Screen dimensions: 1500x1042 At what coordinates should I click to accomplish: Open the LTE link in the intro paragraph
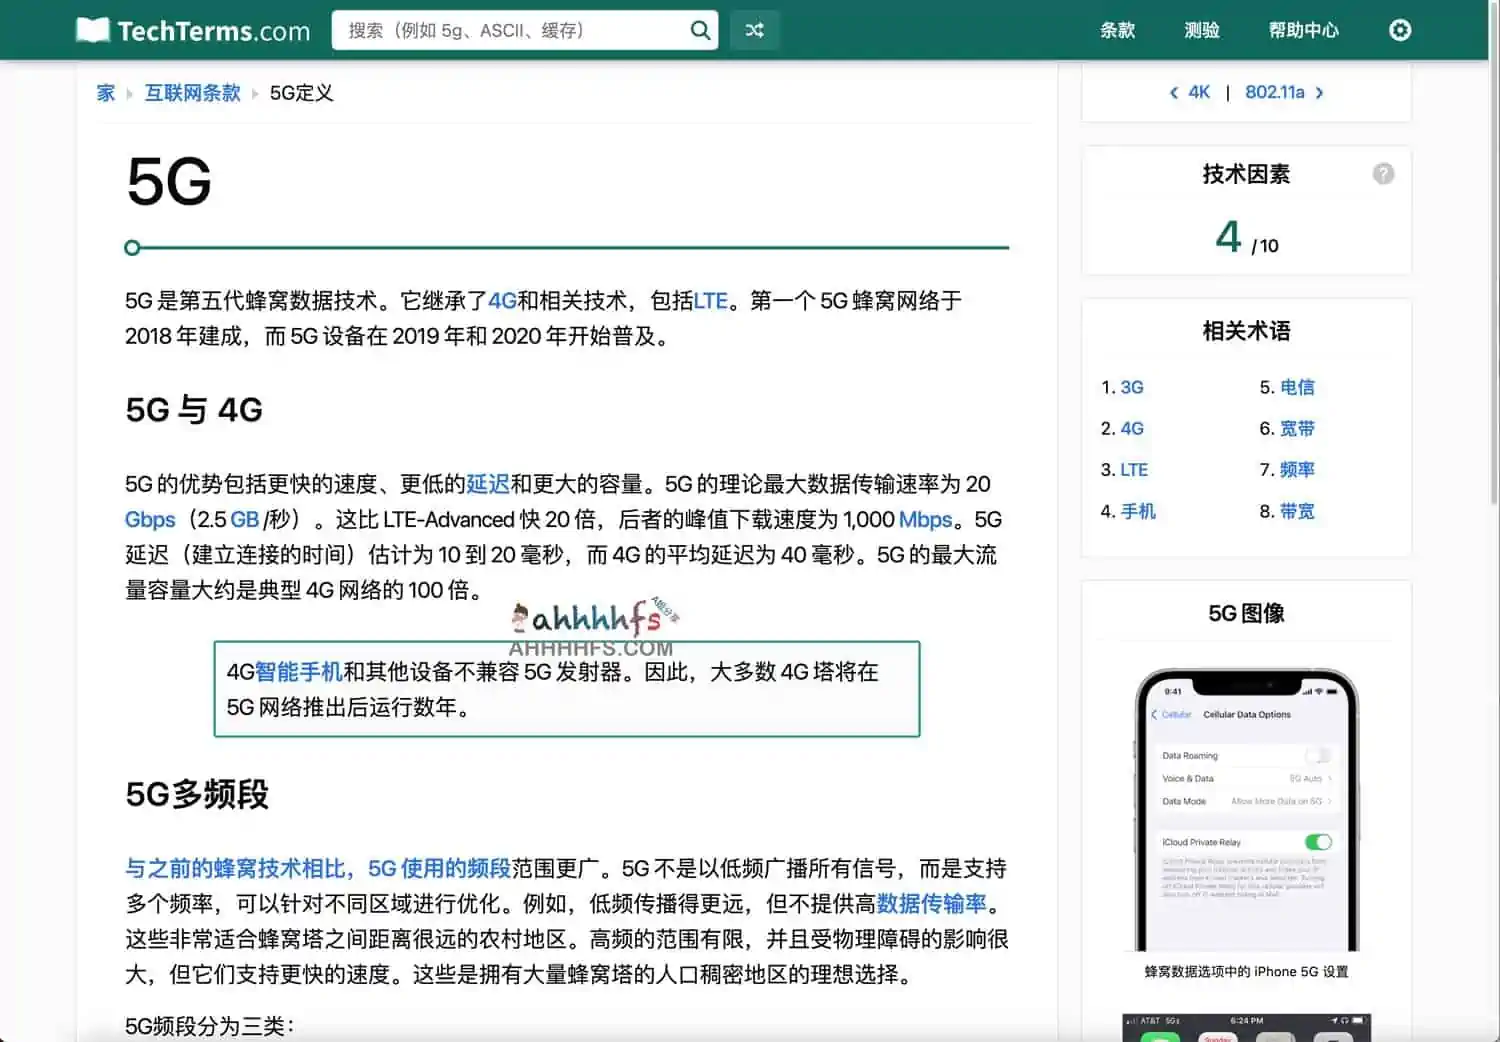tap(710, 301)
